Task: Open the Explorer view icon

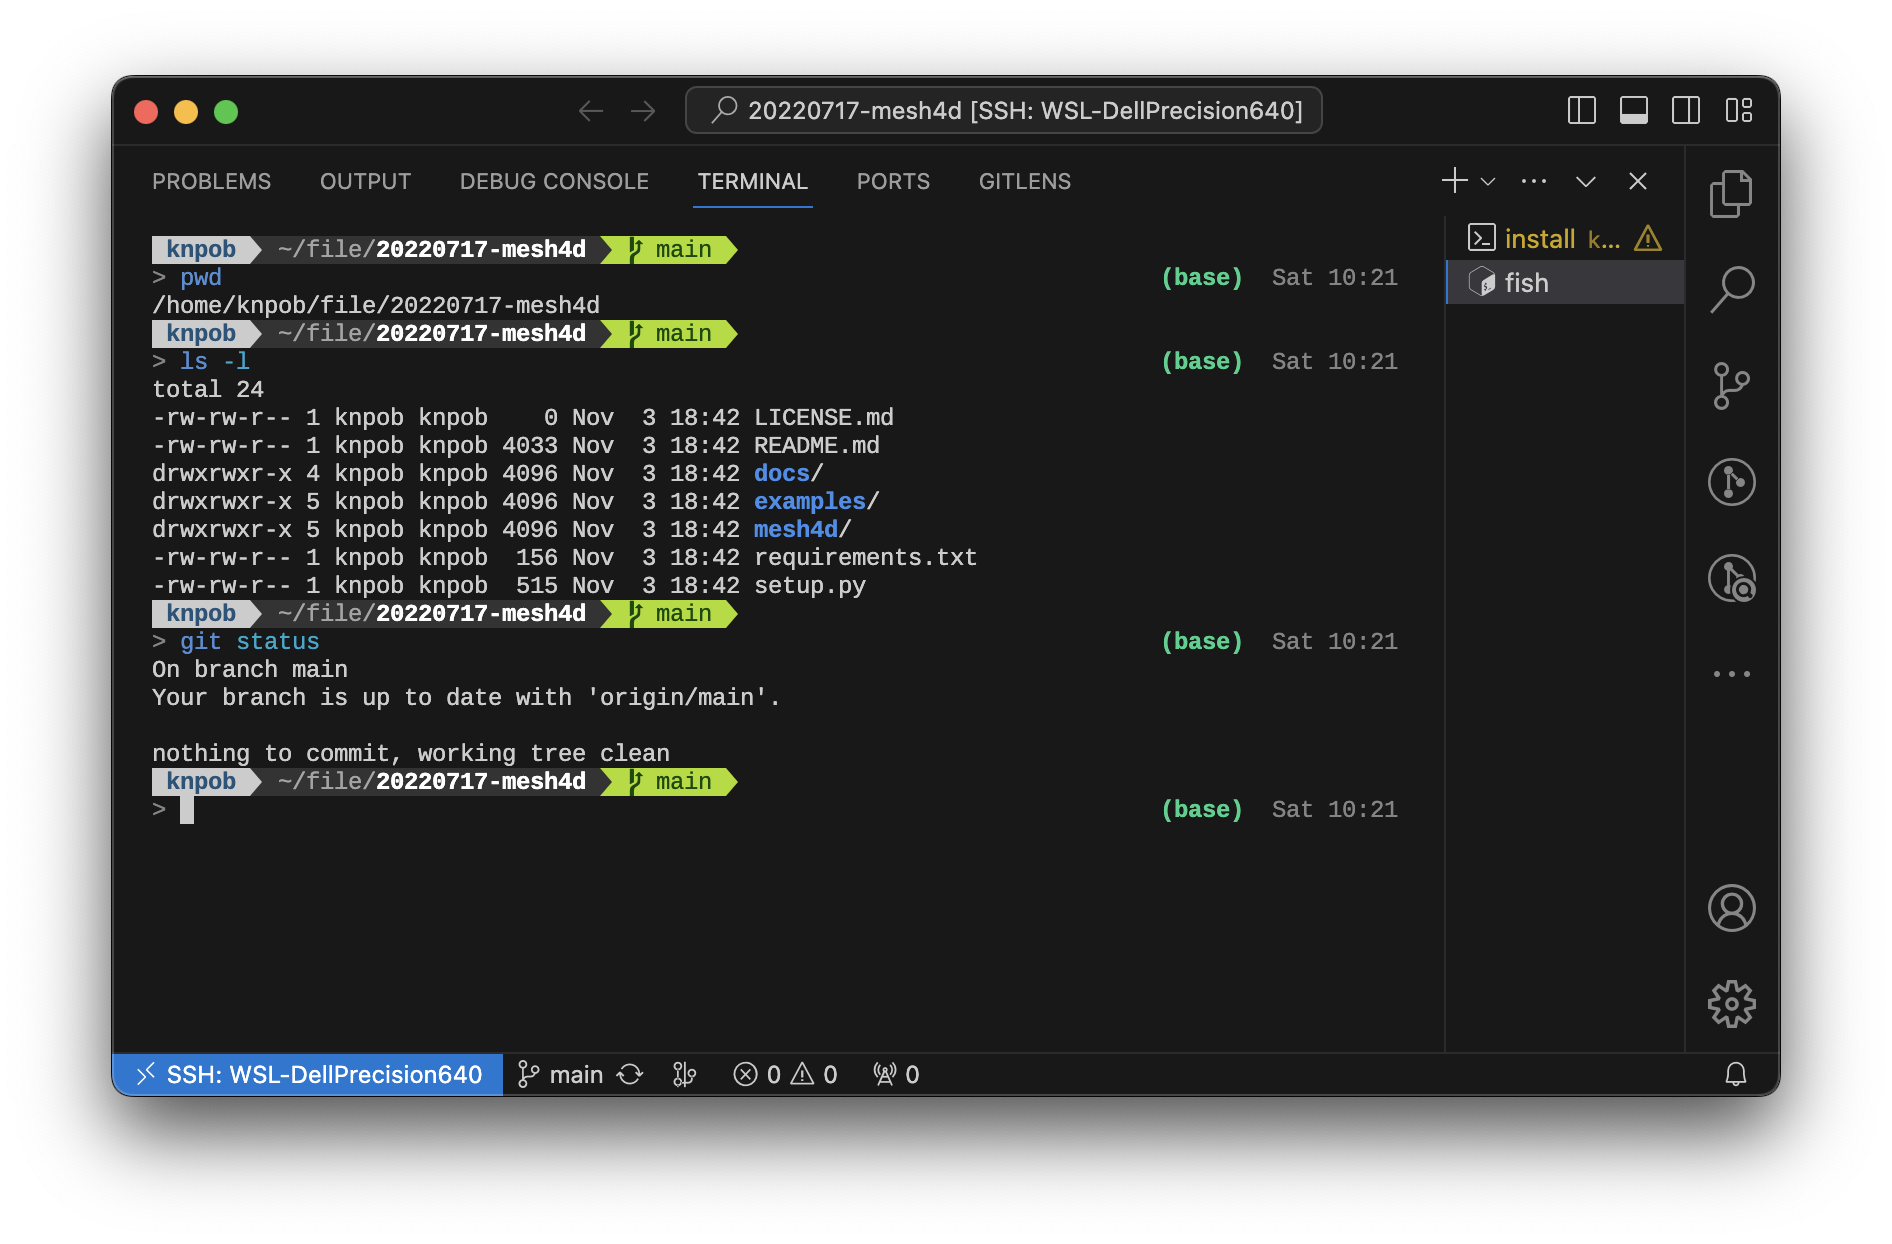Action: coord(1731,194)
